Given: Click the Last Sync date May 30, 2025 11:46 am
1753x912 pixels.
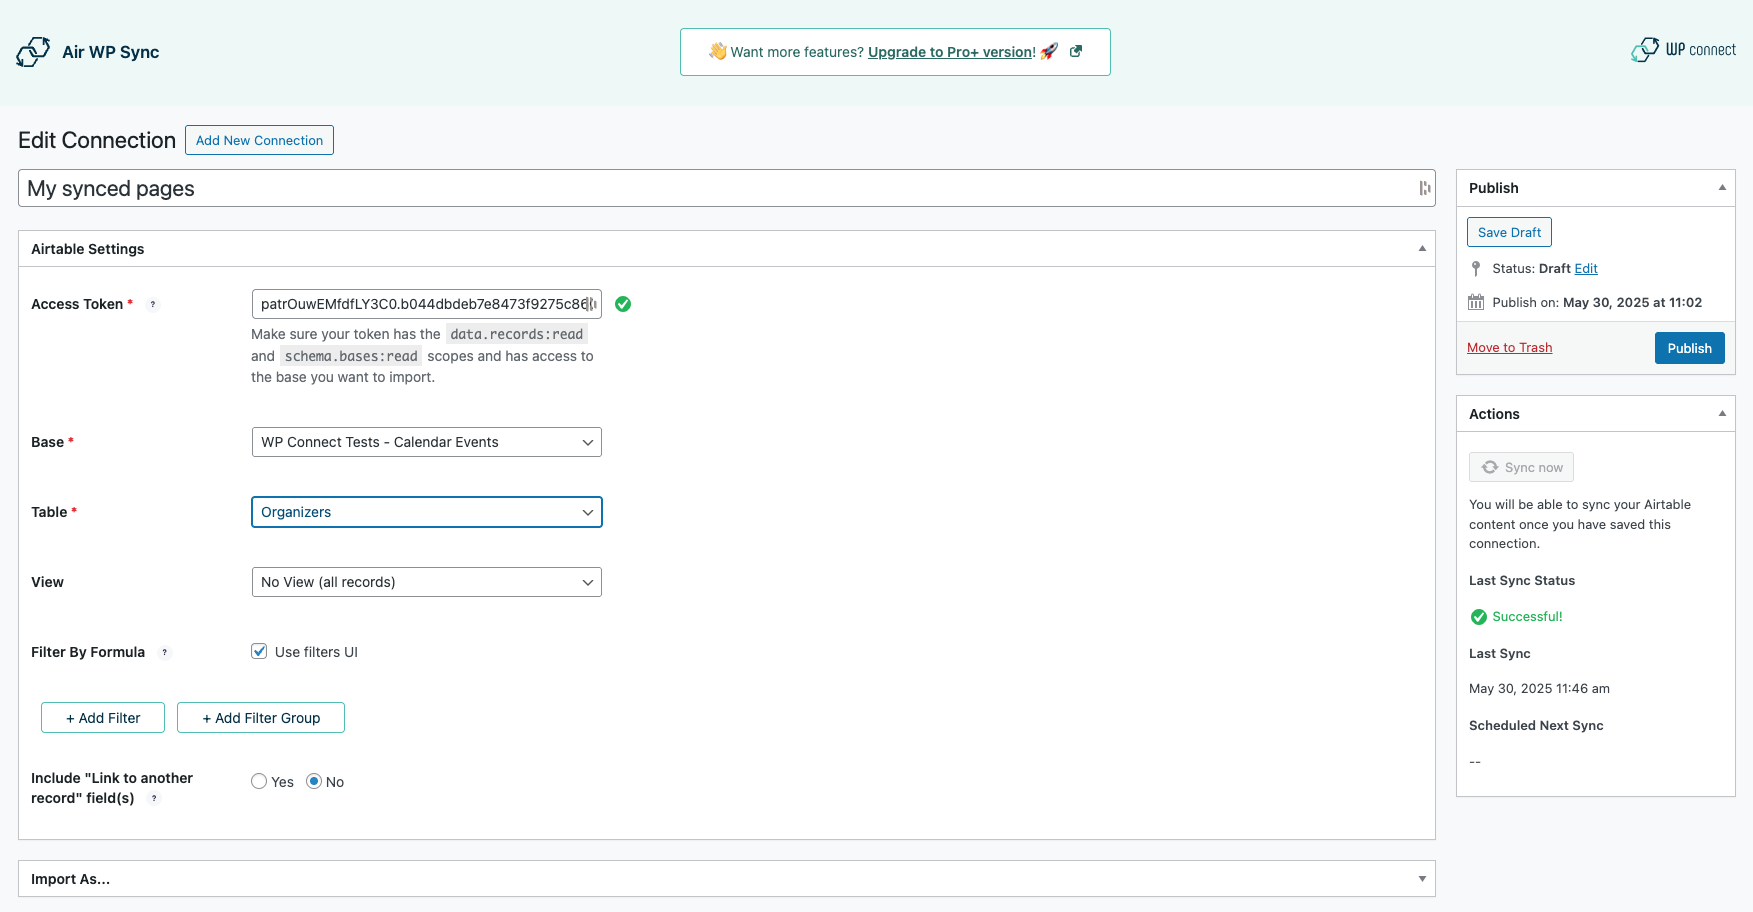Looking at the screenshot, I should click(1539, 688).
